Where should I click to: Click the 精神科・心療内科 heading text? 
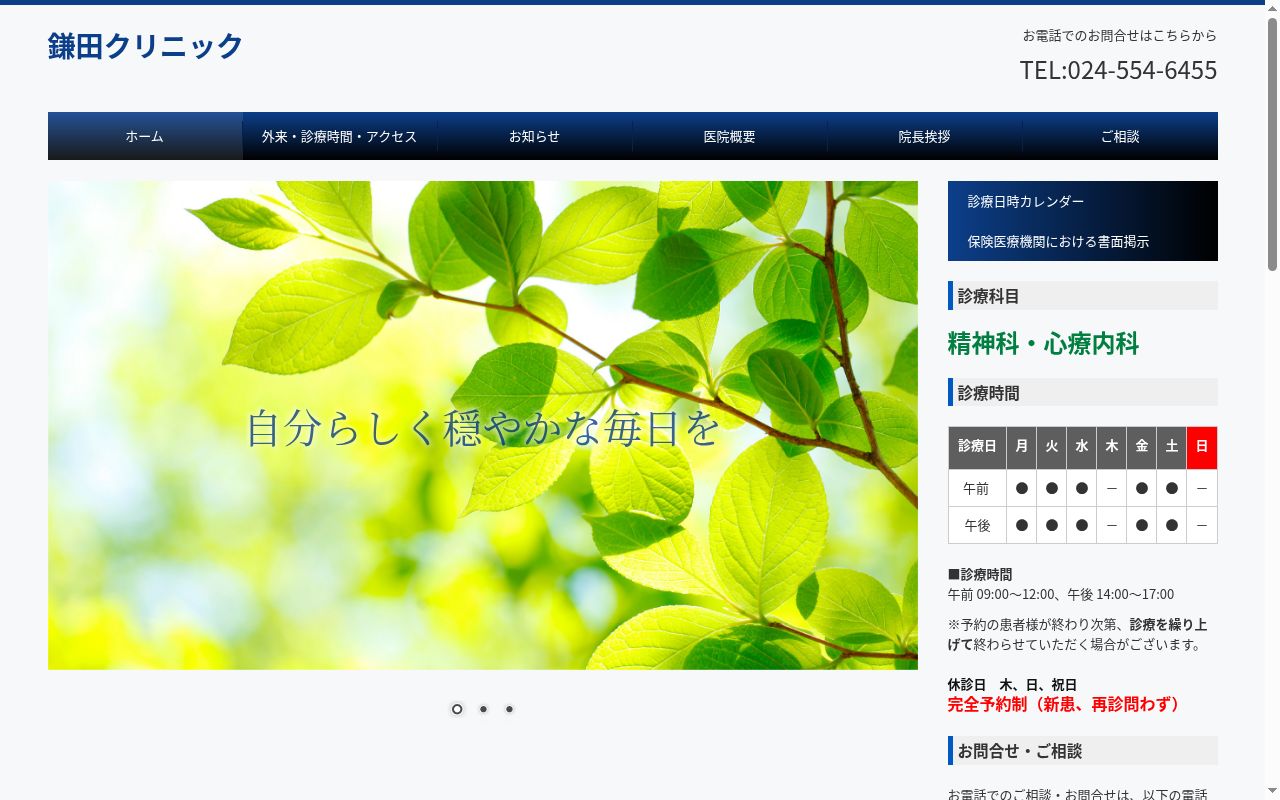point(1043,344)
